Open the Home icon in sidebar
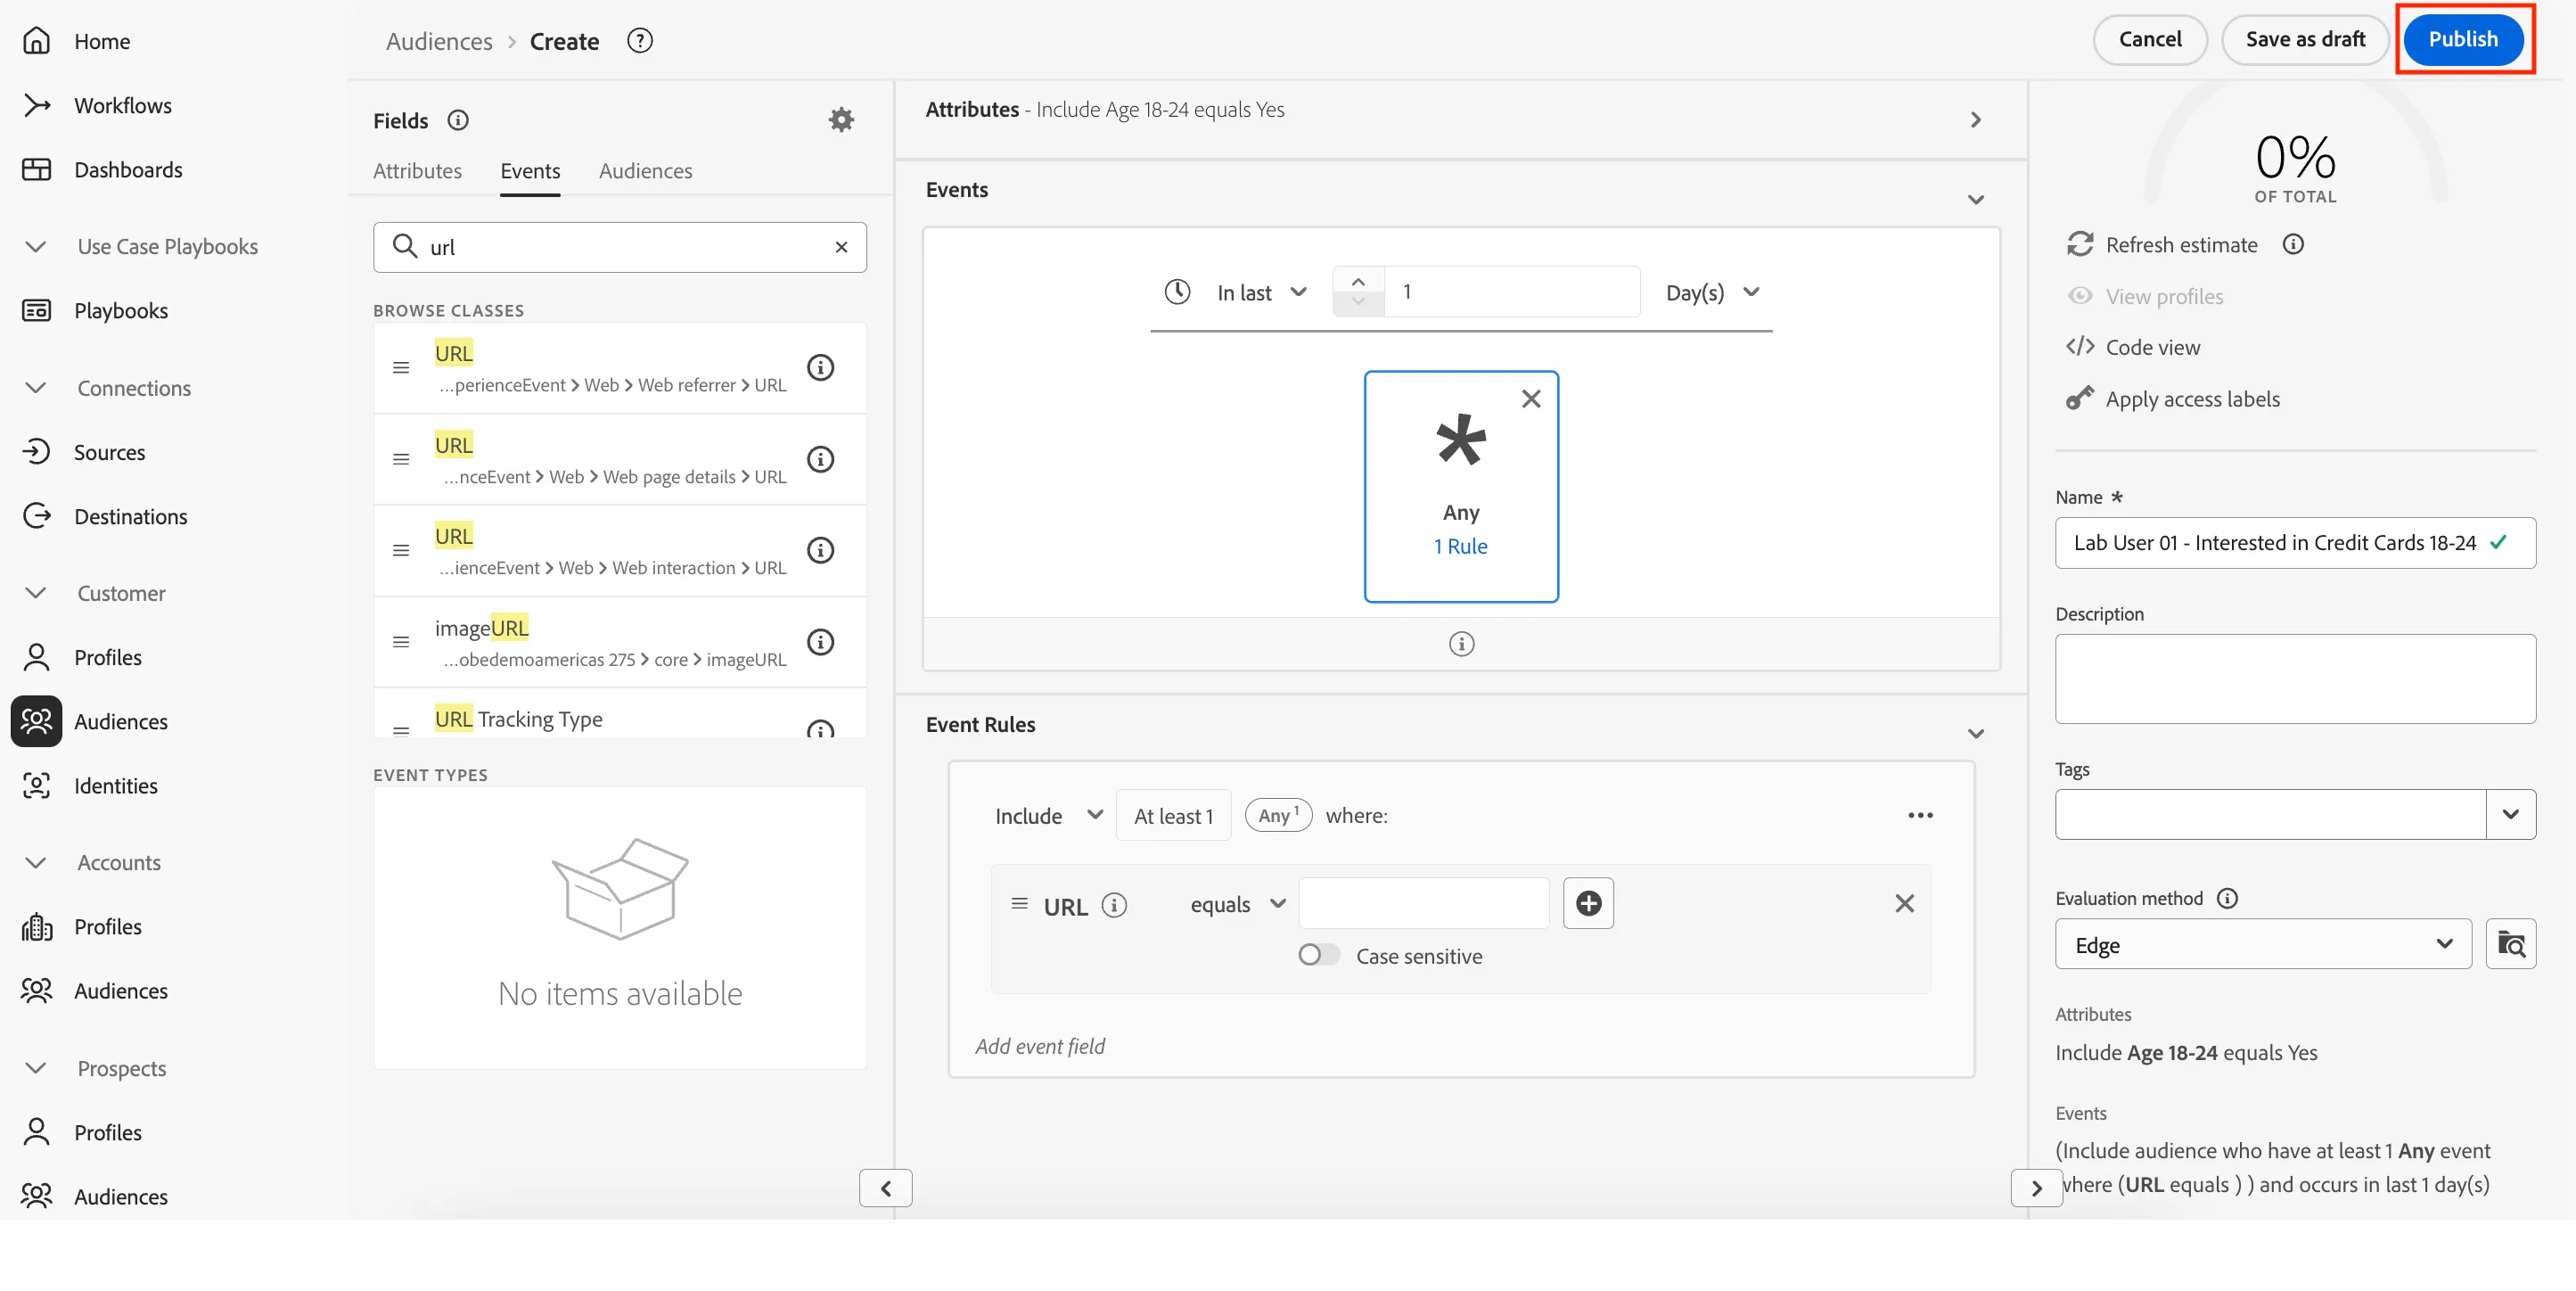This screenshot has height=1291, width=2576. point(37,41)
